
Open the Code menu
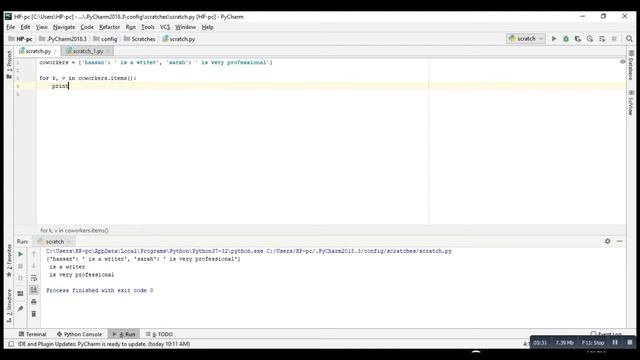pos(87,27)
